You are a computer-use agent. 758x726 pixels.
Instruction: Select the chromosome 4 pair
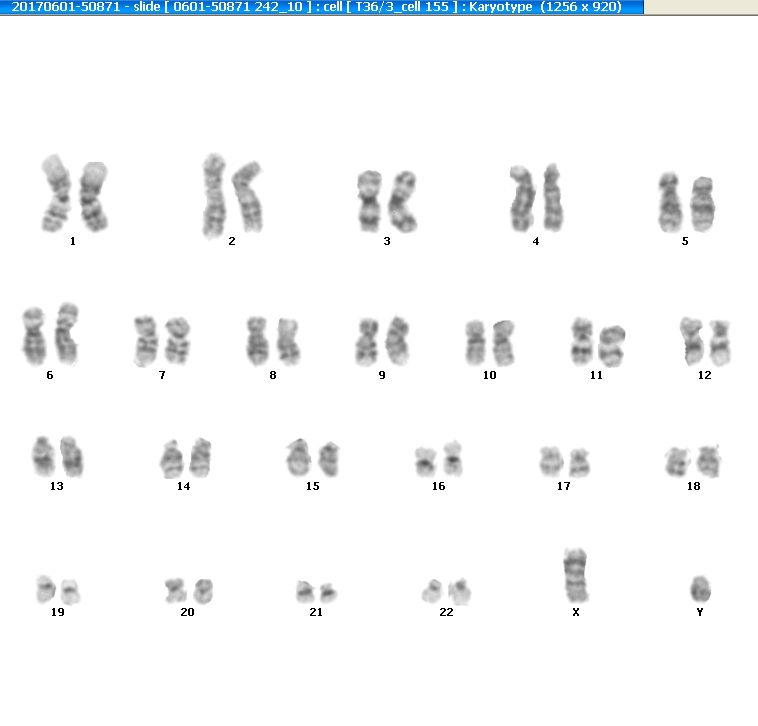[537, 198]
